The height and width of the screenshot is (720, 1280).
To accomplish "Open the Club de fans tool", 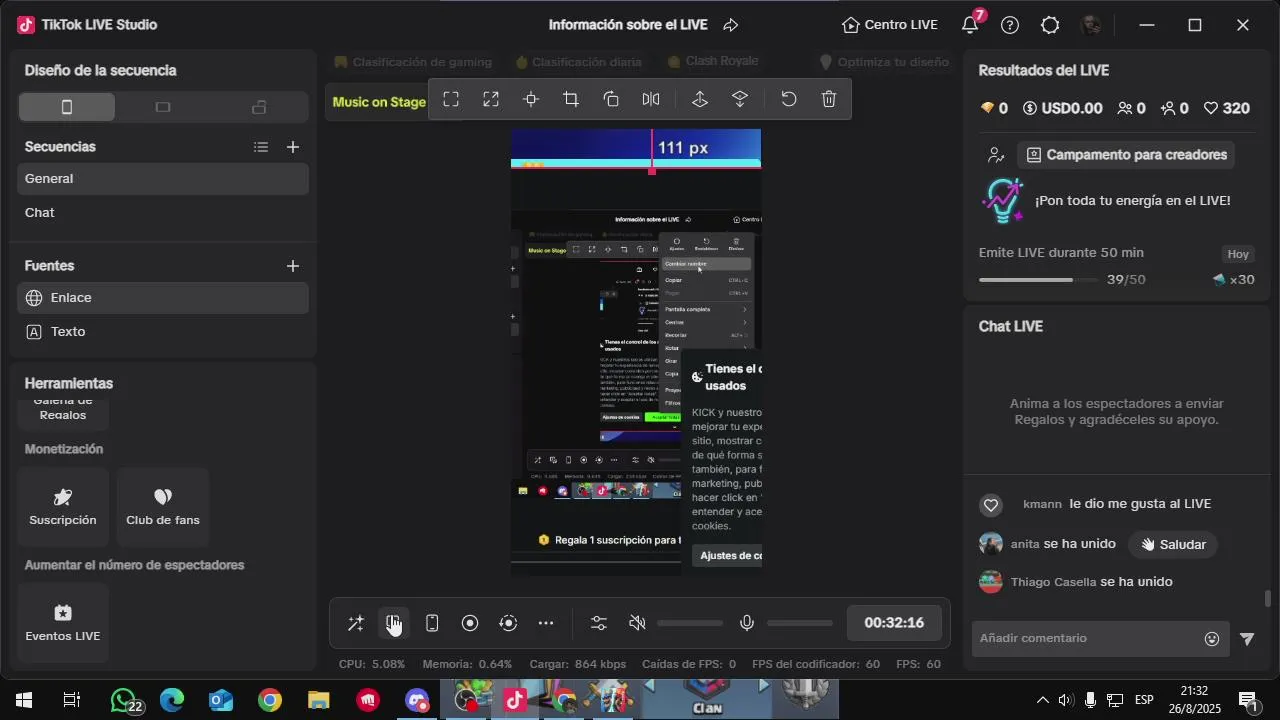I will tap(163, 507).
